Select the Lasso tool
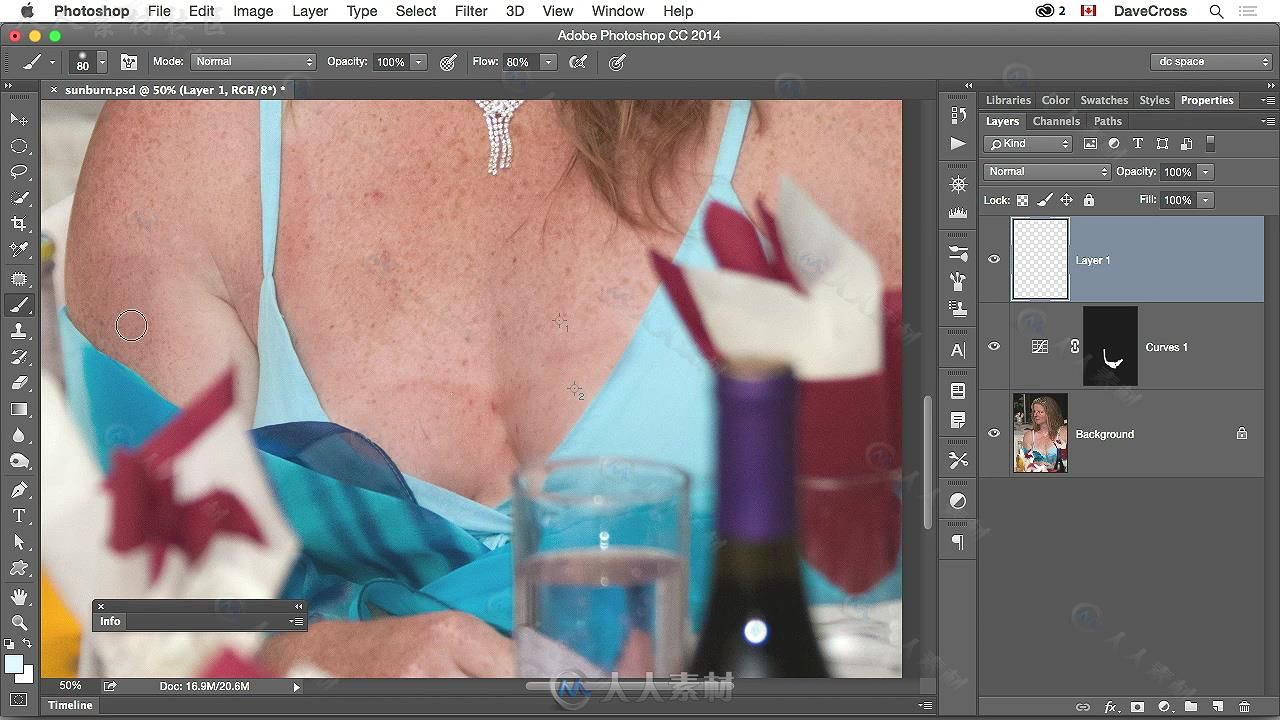 [x=19, y=172]
